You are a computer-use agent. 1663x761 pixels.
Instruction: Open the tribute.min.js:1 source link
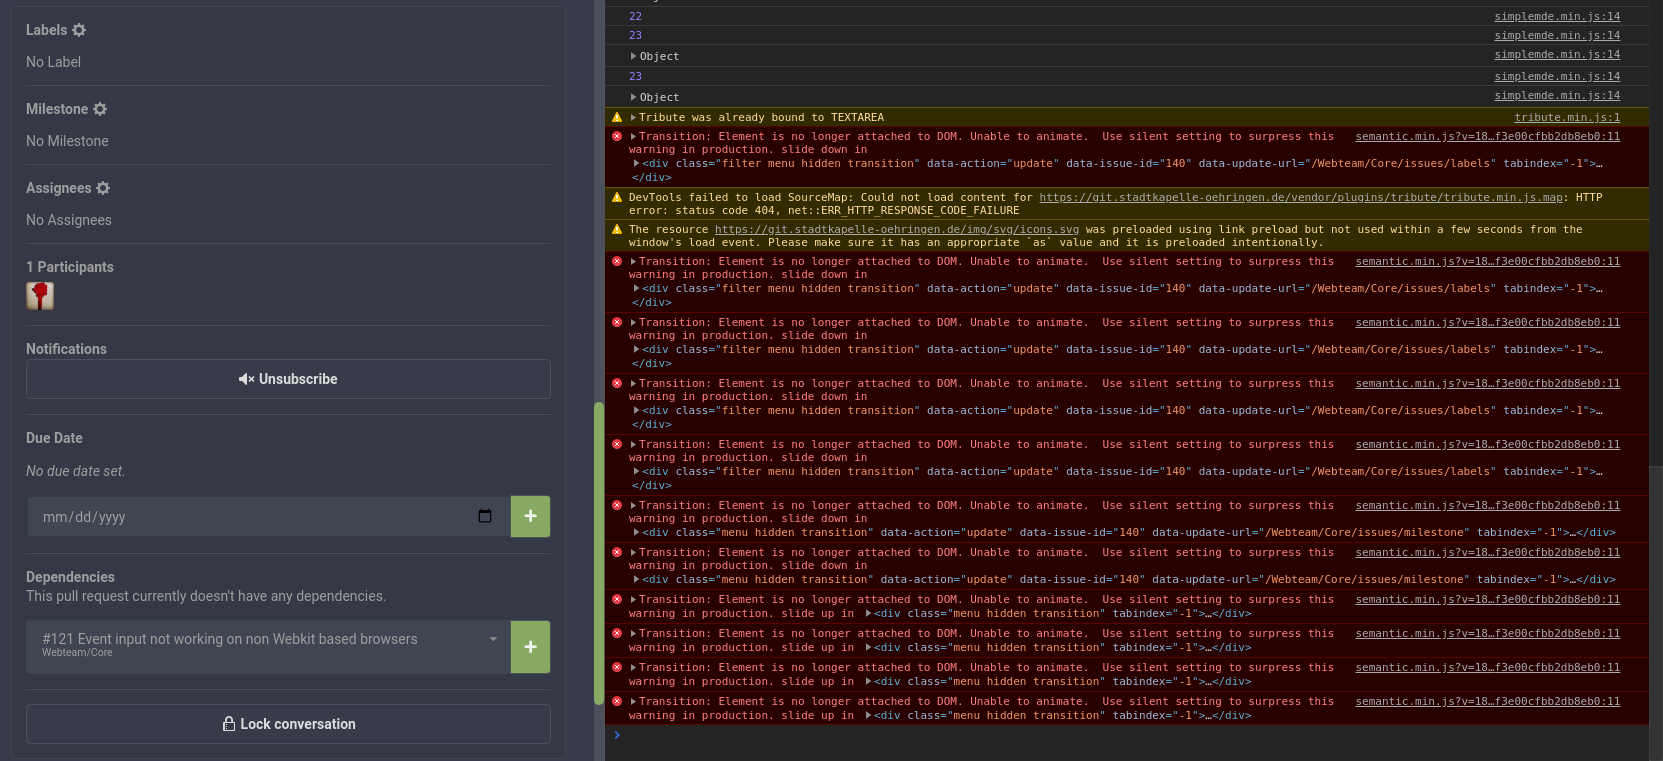coord(1567,117)
